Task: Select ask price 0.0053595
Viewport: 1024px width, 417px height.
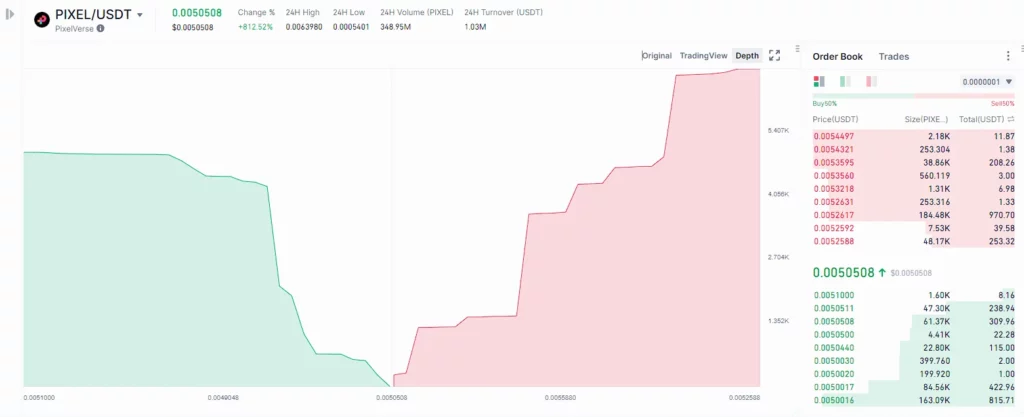Action: 833,162
